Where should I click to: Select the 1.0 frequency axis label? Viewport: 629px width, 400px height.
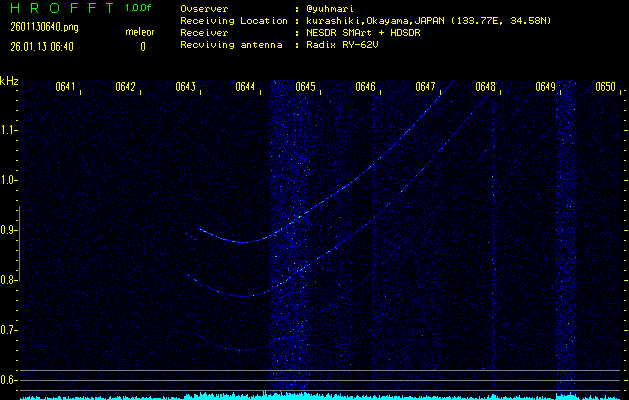click(9, 179)
